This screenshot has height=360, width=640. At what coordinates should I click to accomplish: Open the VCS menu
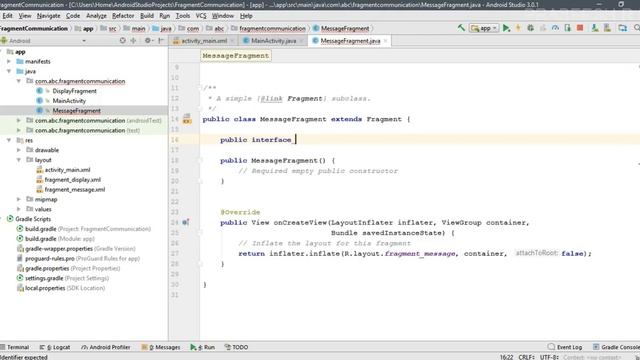point(201,16)
